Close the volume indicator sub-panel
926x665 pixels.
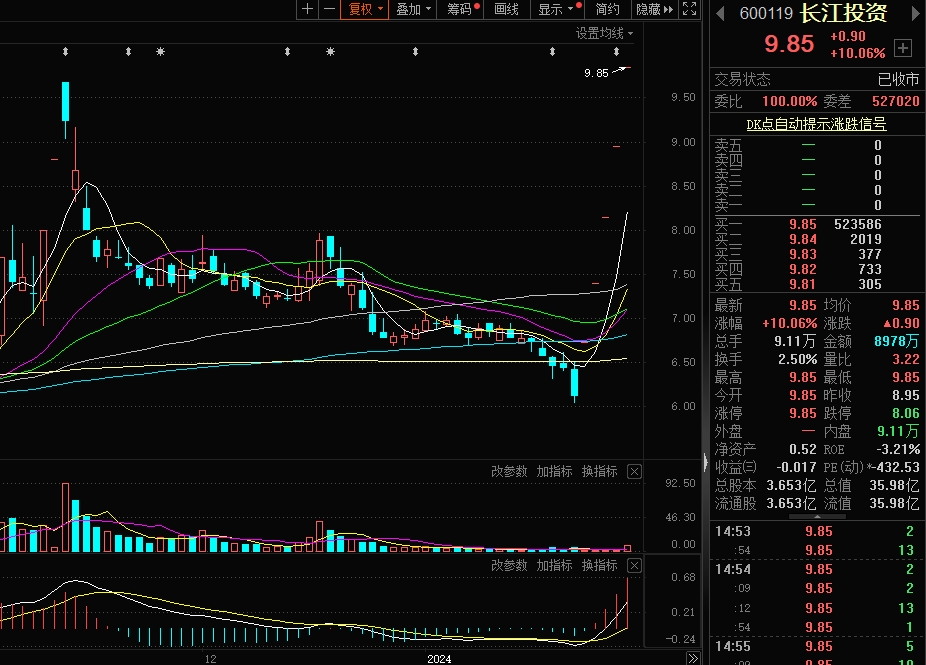tap(634, 471)
